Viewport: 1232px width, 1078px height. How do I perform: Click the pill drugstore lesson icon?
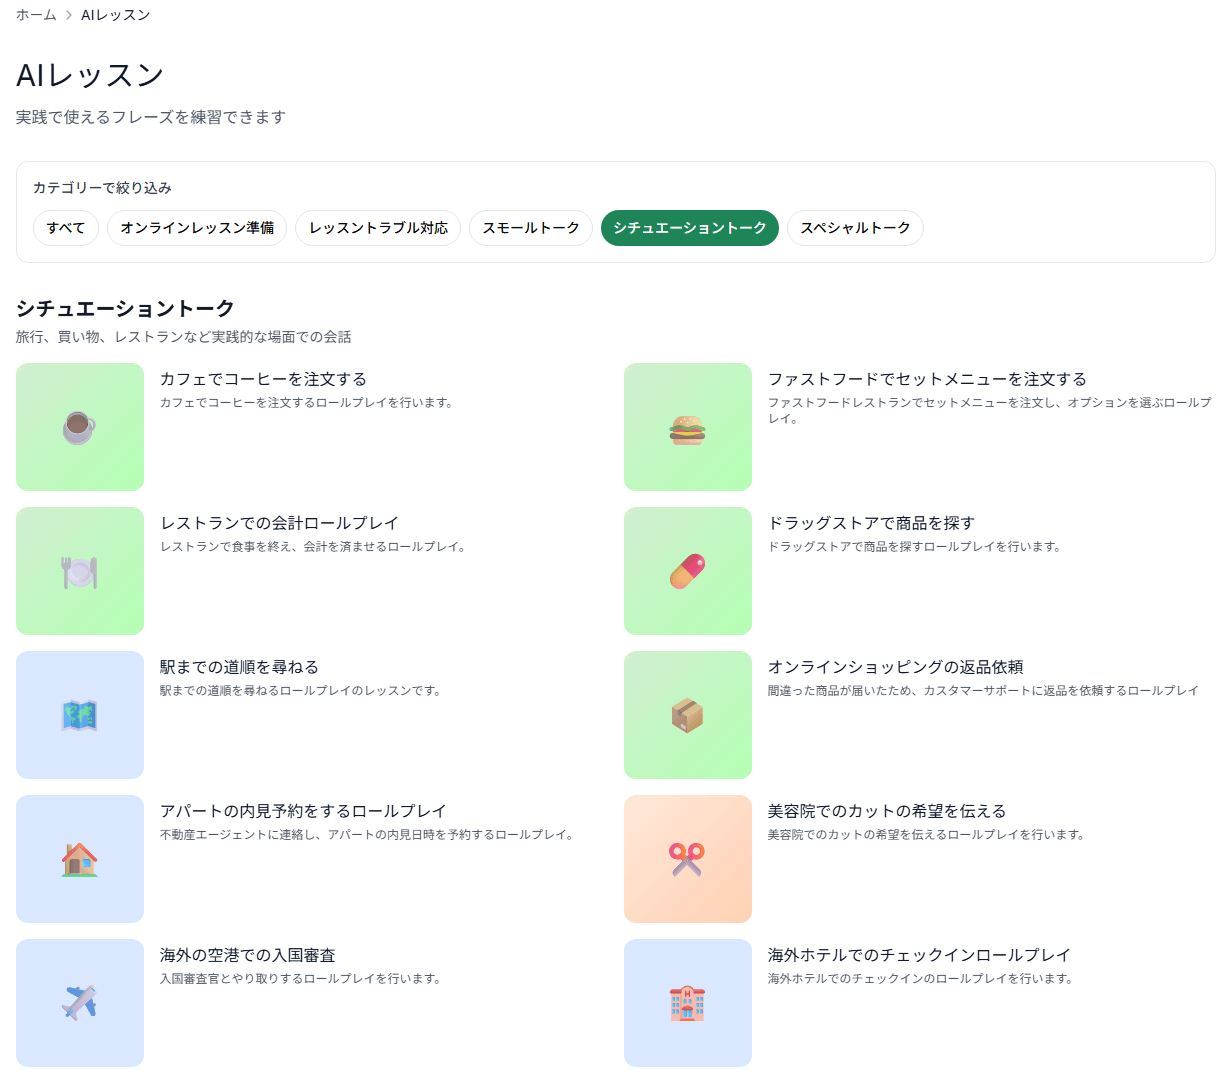[x=688, y=571]
